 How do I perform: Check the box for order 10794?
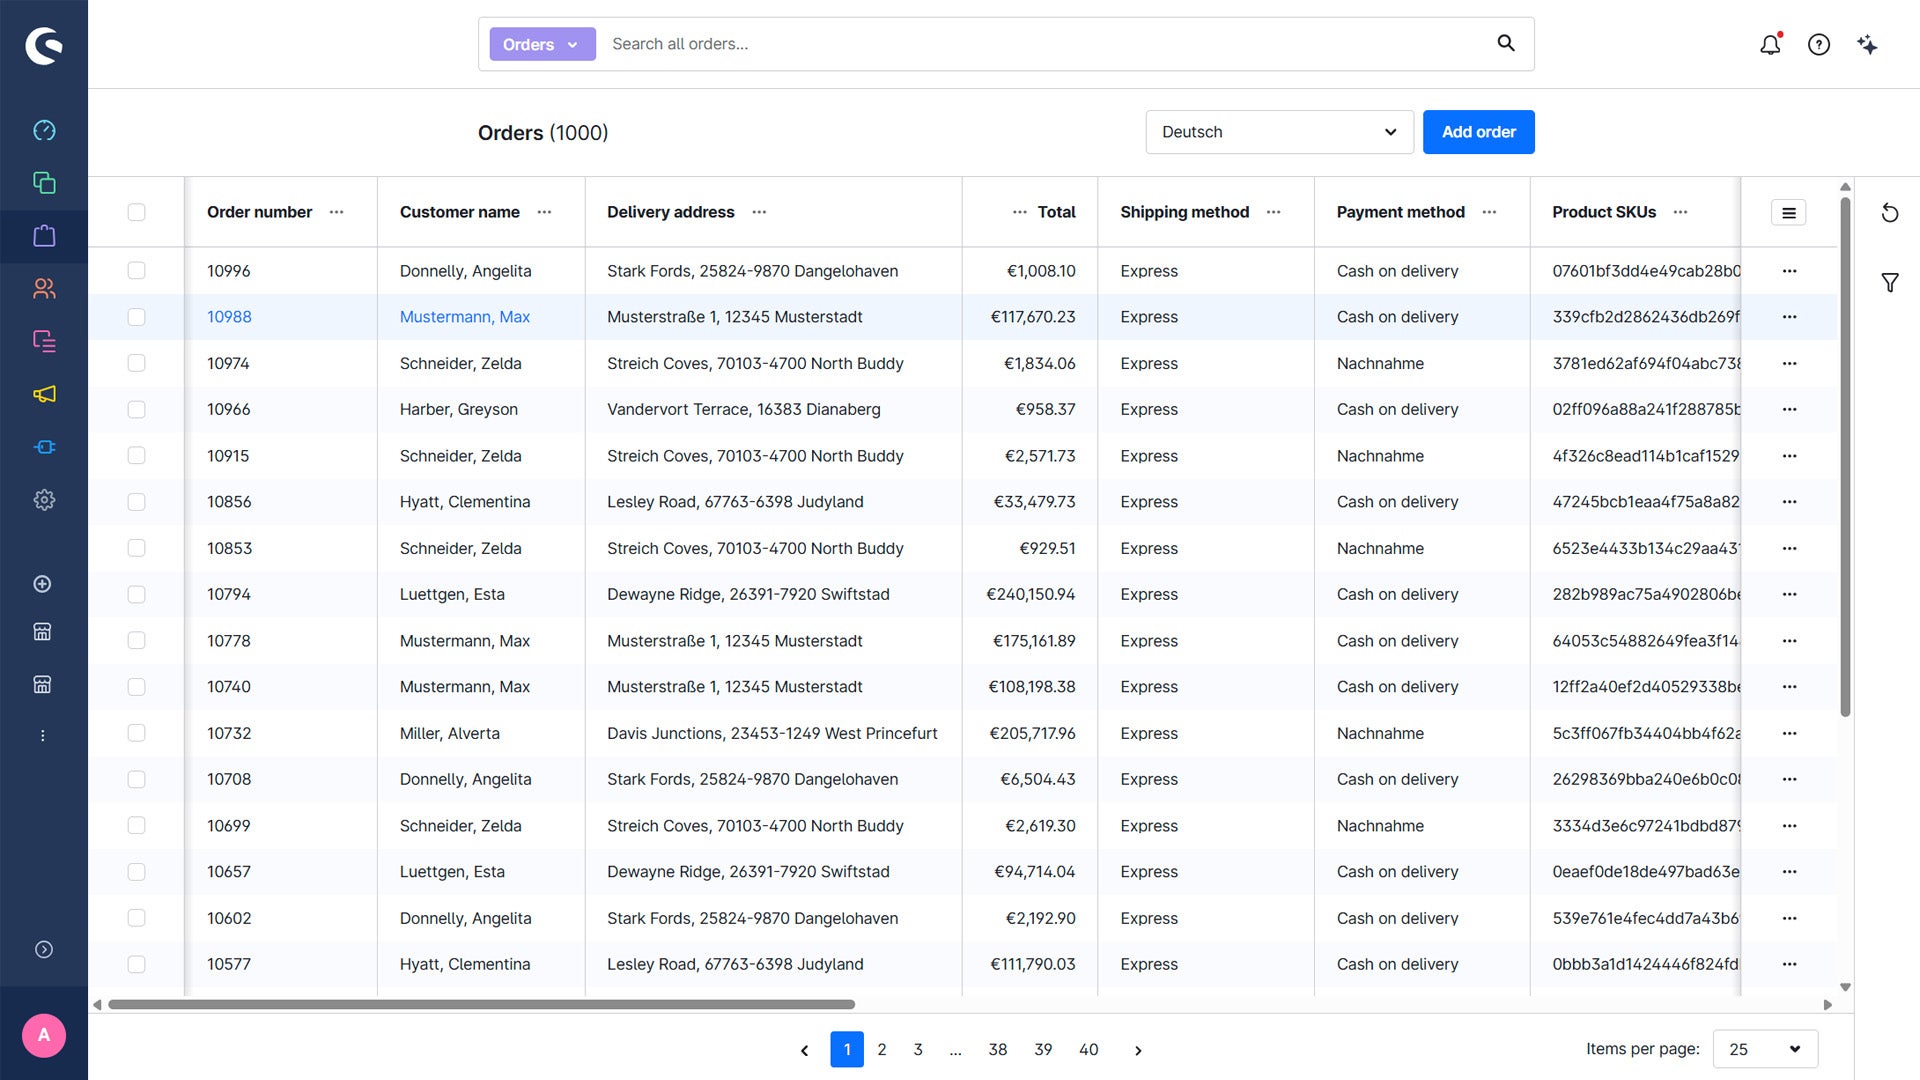coord(137,594)
